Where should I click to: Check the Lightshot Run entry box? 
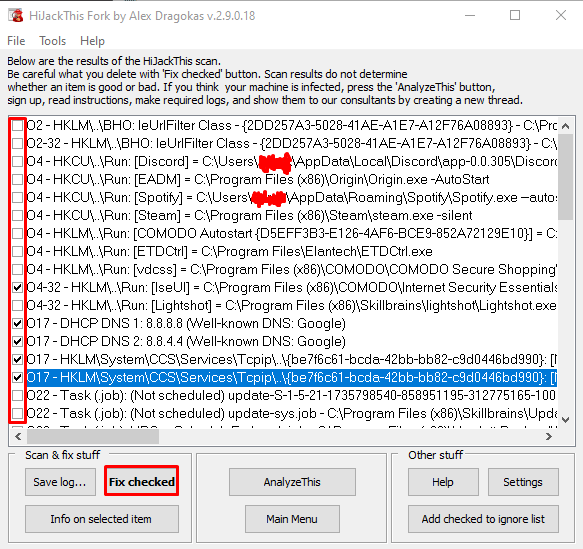pos(17,306)
